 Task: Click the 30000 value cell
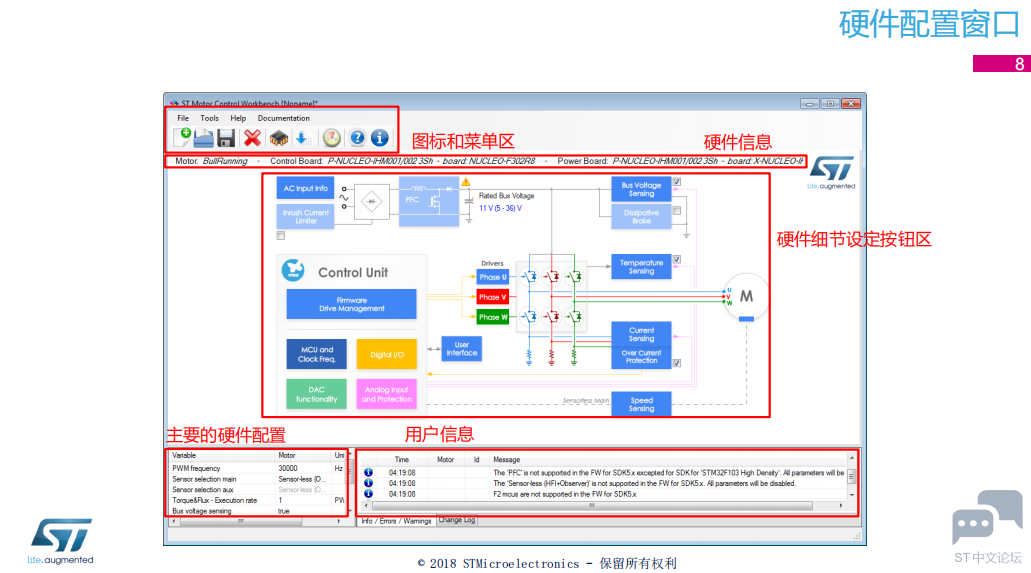point(304,468)
